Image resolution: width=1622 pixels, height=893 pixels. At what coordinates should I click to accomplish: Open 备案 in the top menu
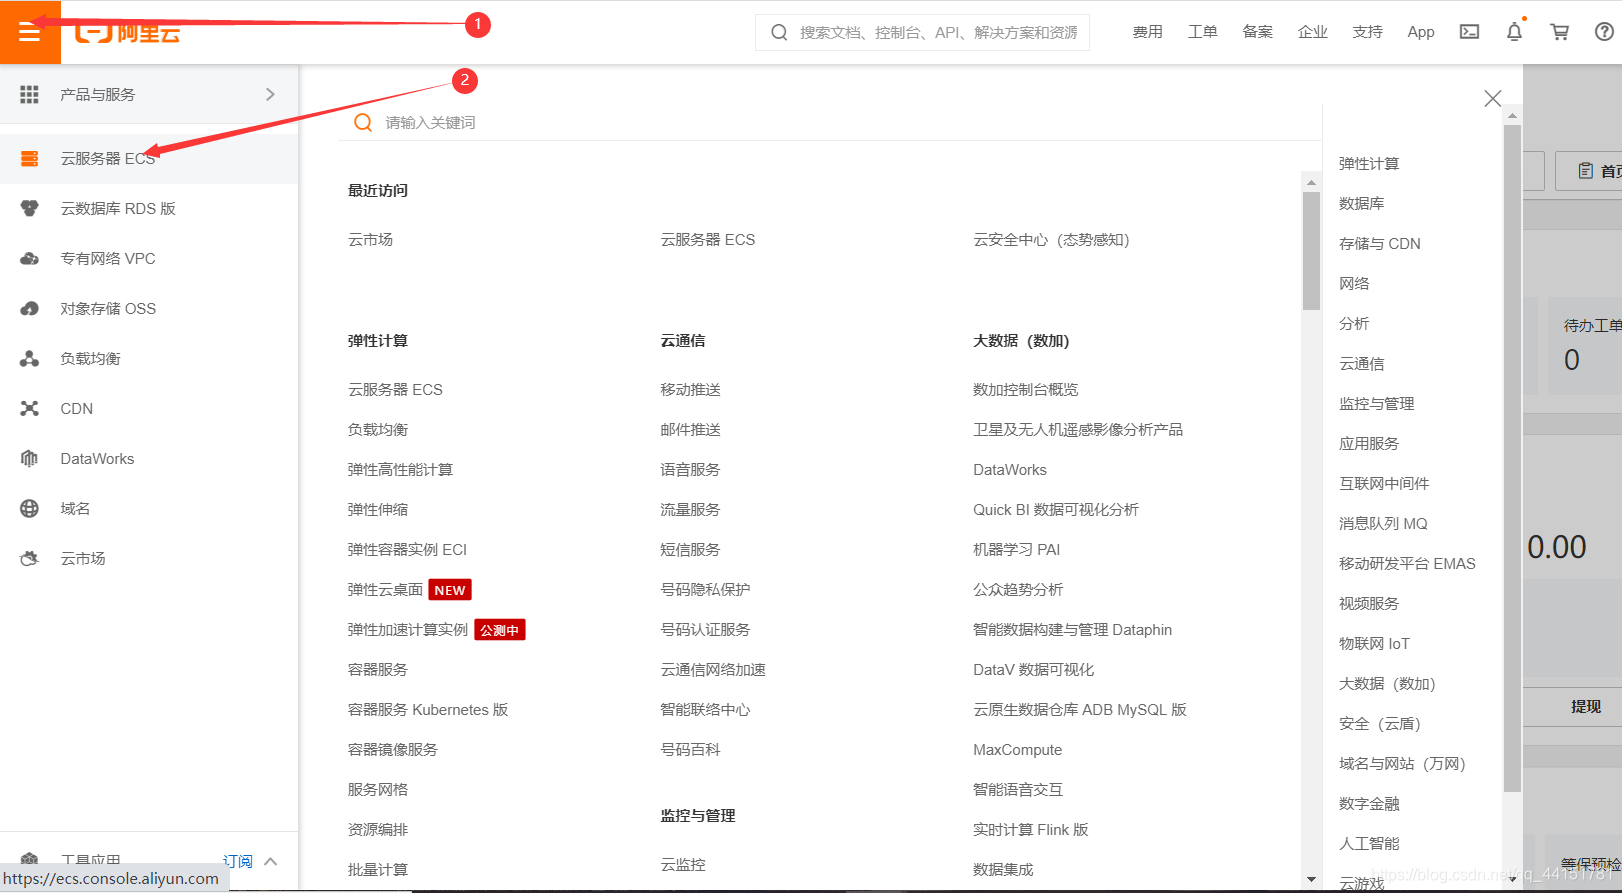click(1257, 32)
